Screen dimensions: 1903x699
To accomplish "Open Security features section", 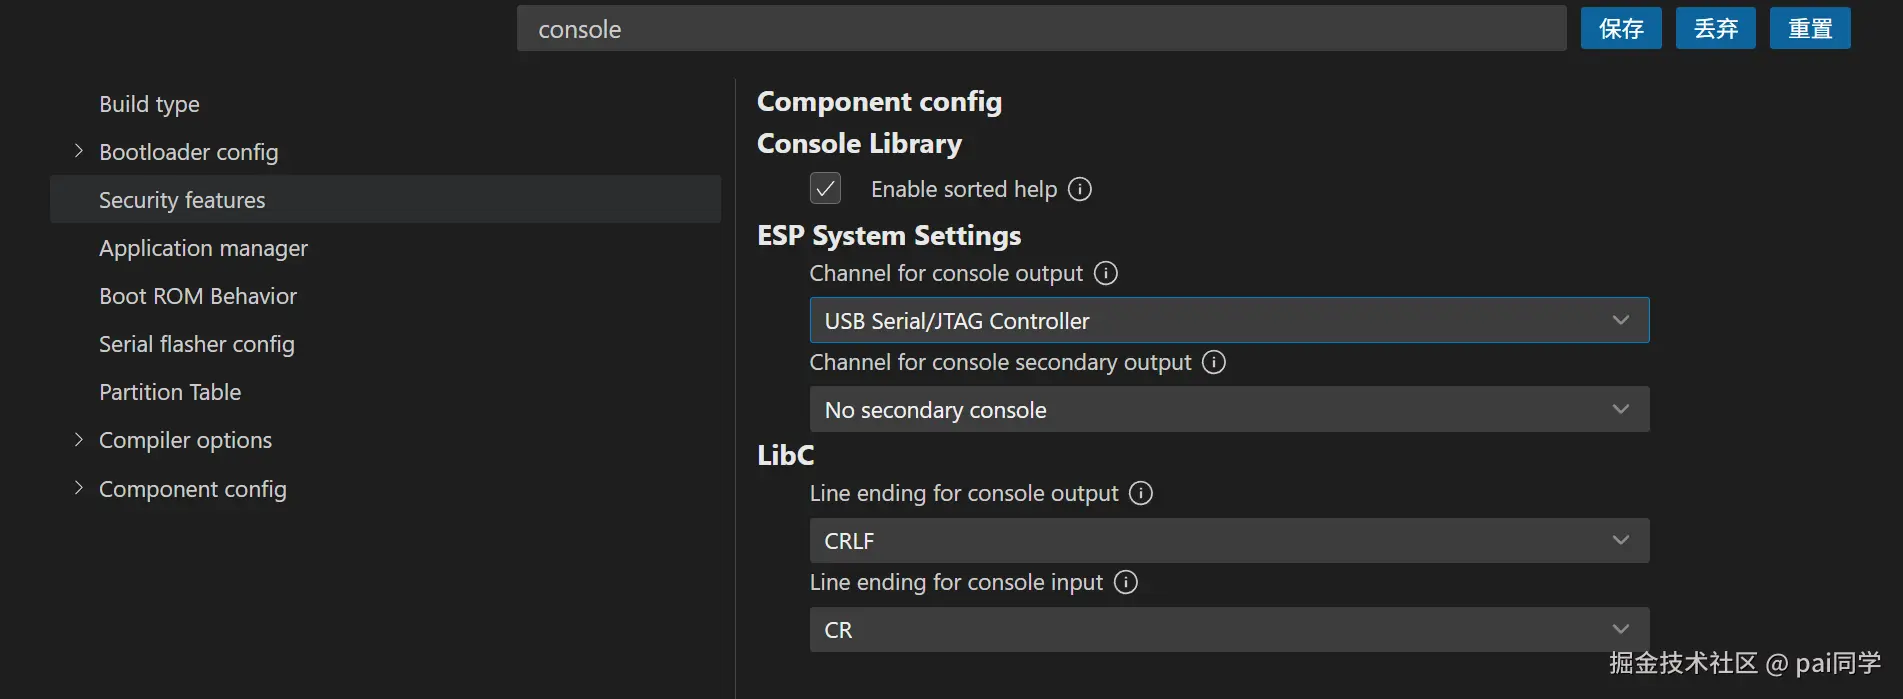I will point(182,200).
